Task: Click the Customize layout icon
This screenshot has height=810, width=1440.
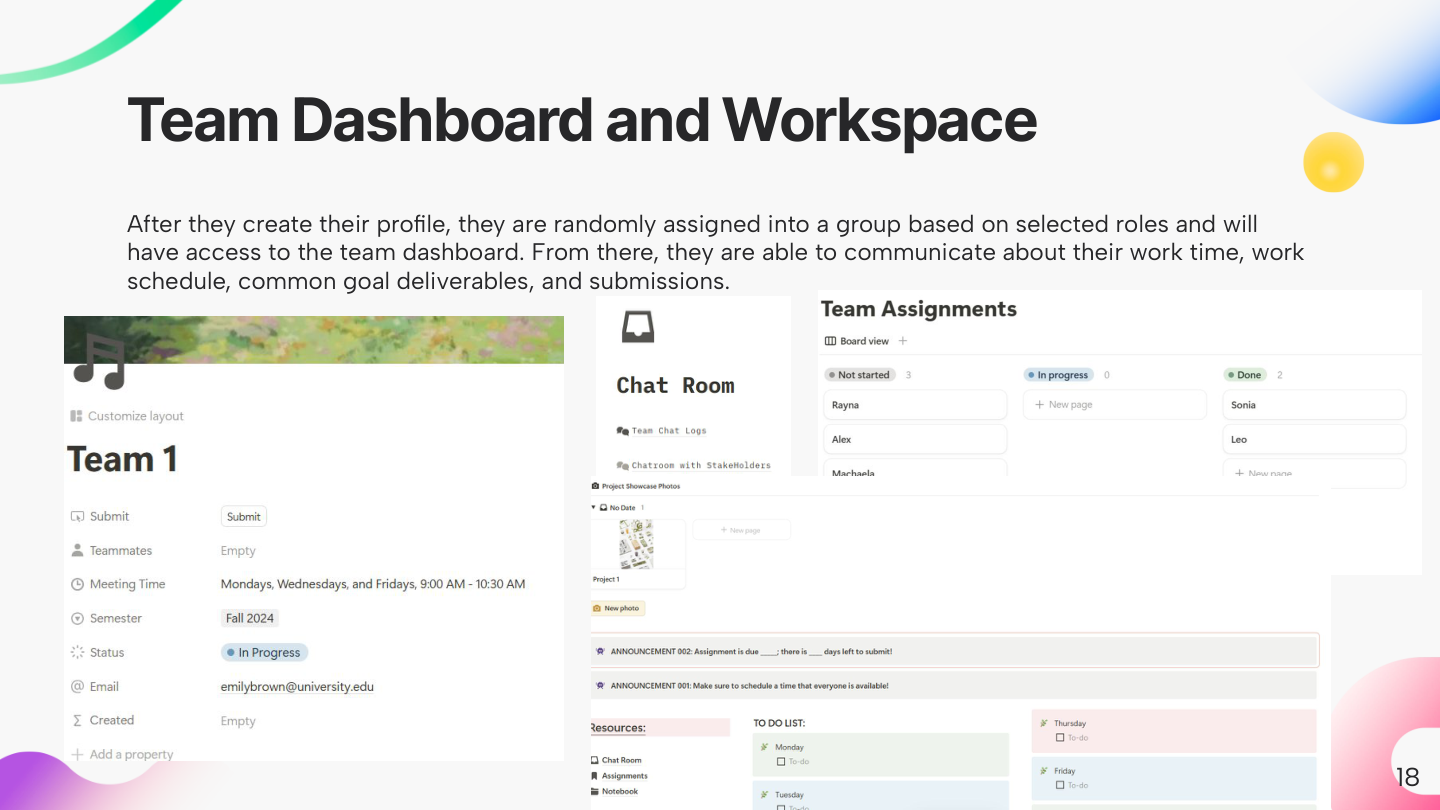Action: 76,416
